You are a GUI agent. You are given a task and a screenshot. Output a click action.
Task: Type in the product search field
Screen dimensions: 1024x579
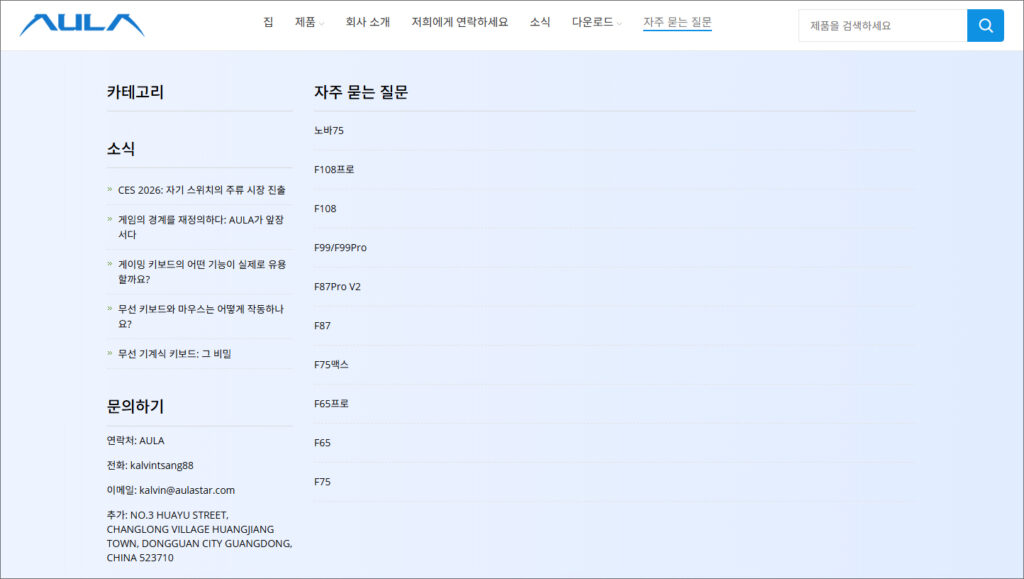(882, 26)
